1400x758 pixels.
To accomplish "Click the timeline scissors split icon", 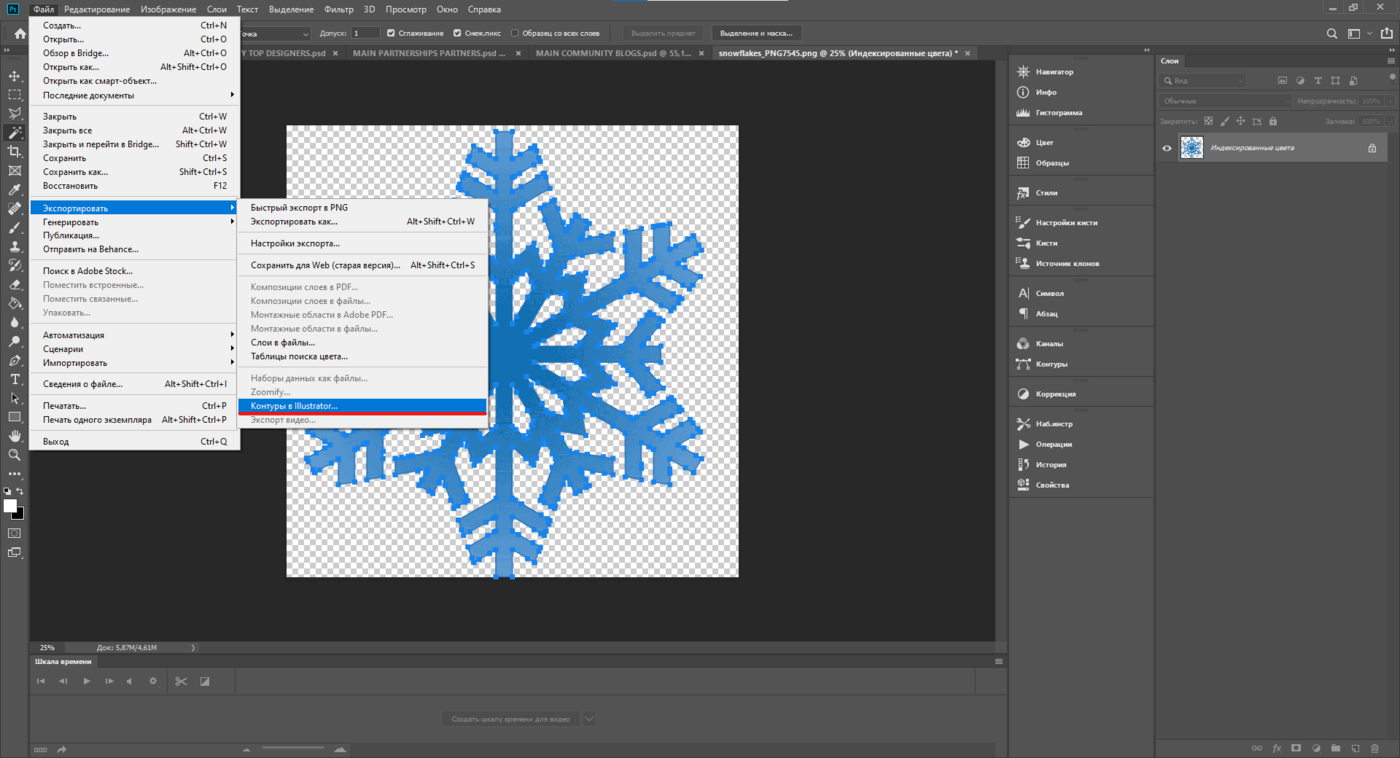I will click(181, 681).
